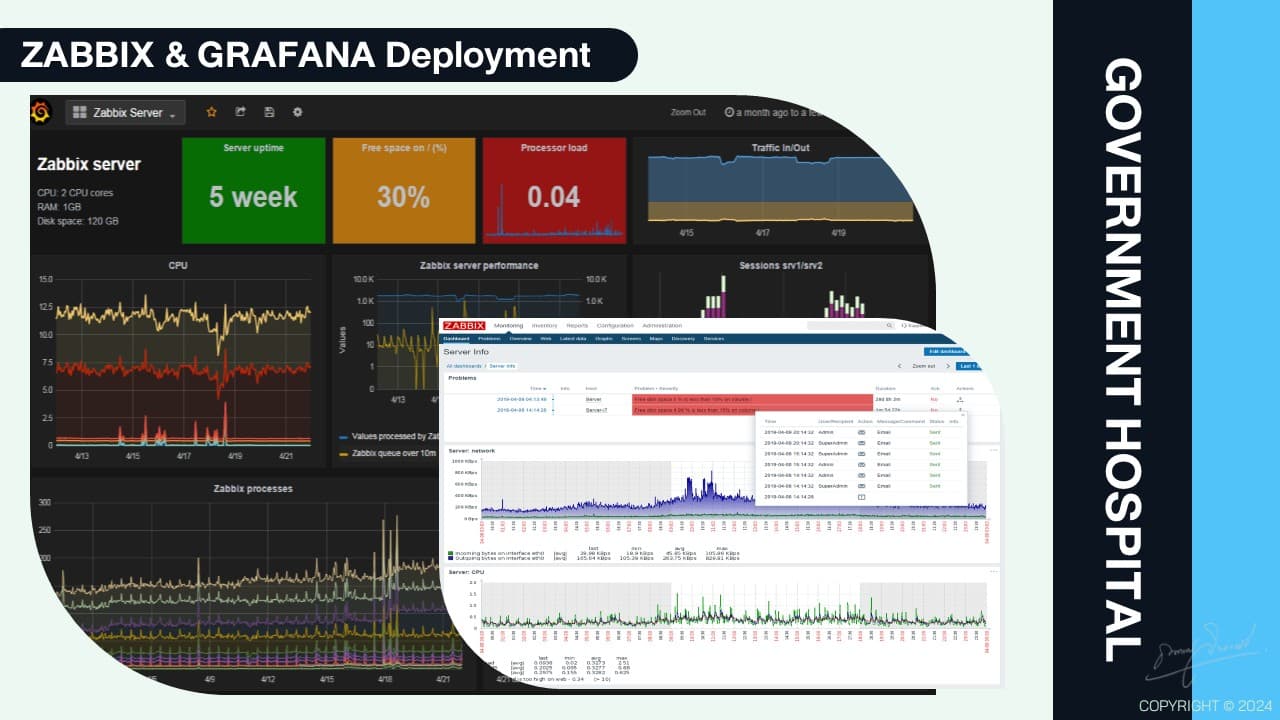Click the calendar icon in last popup row
Image resolution: width=1280 pixels, height=720 pixels.
(x=861, y=497)
